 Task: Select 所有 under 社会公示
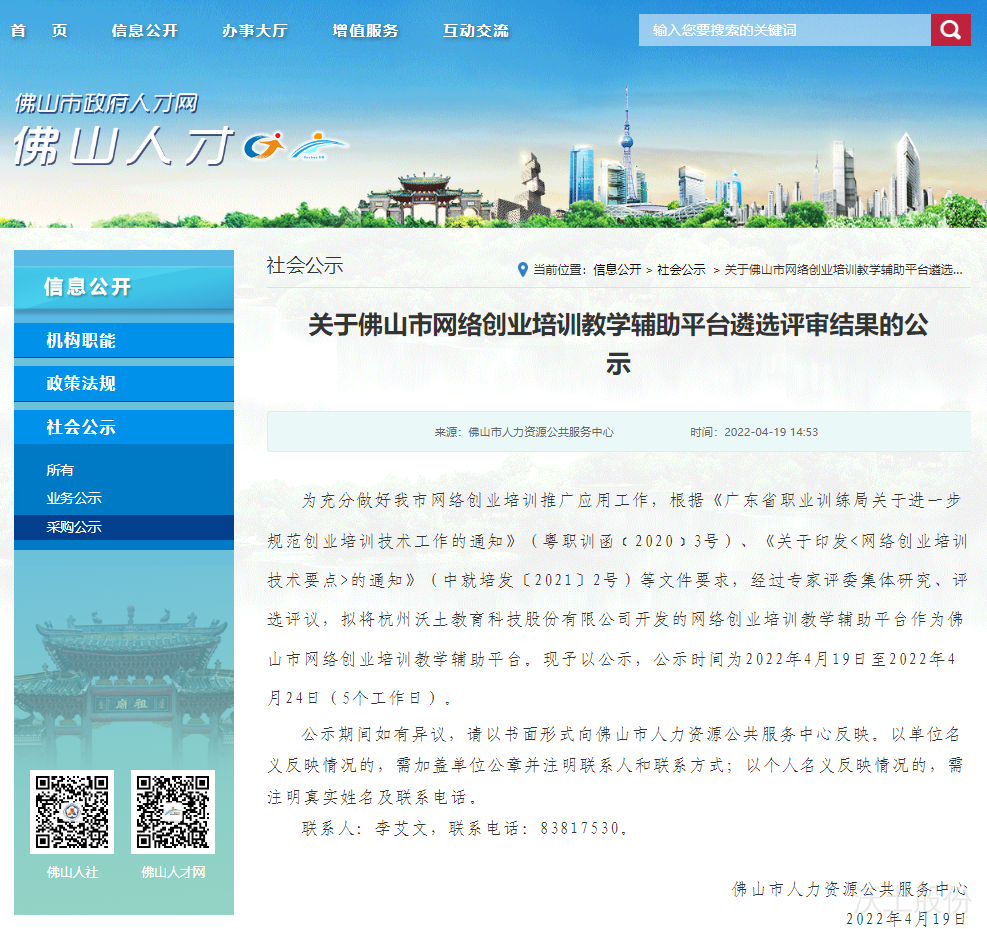(60, 470)
